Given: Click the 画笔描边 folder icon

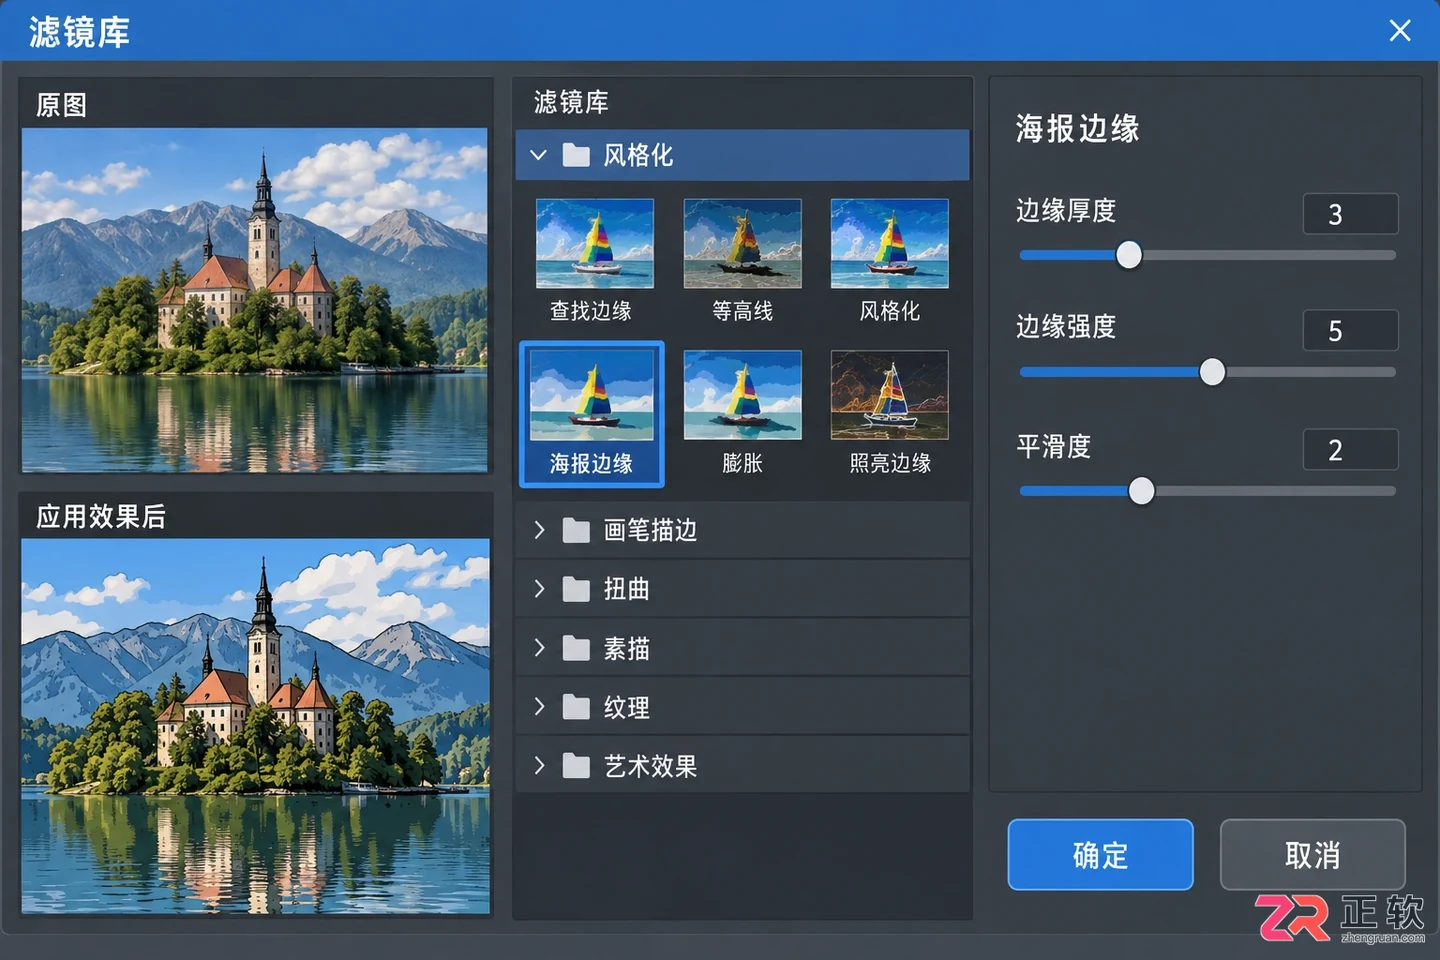Looking at the screenshot, I should pyautogui.click(x=576, y=530).
